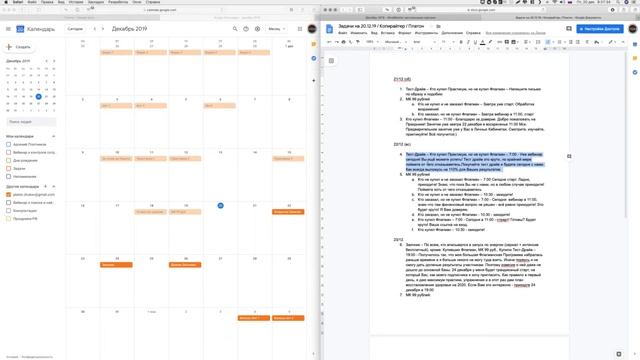Add other calendars with the plus button
Screen dimensions: 640x360
(45, 187)
